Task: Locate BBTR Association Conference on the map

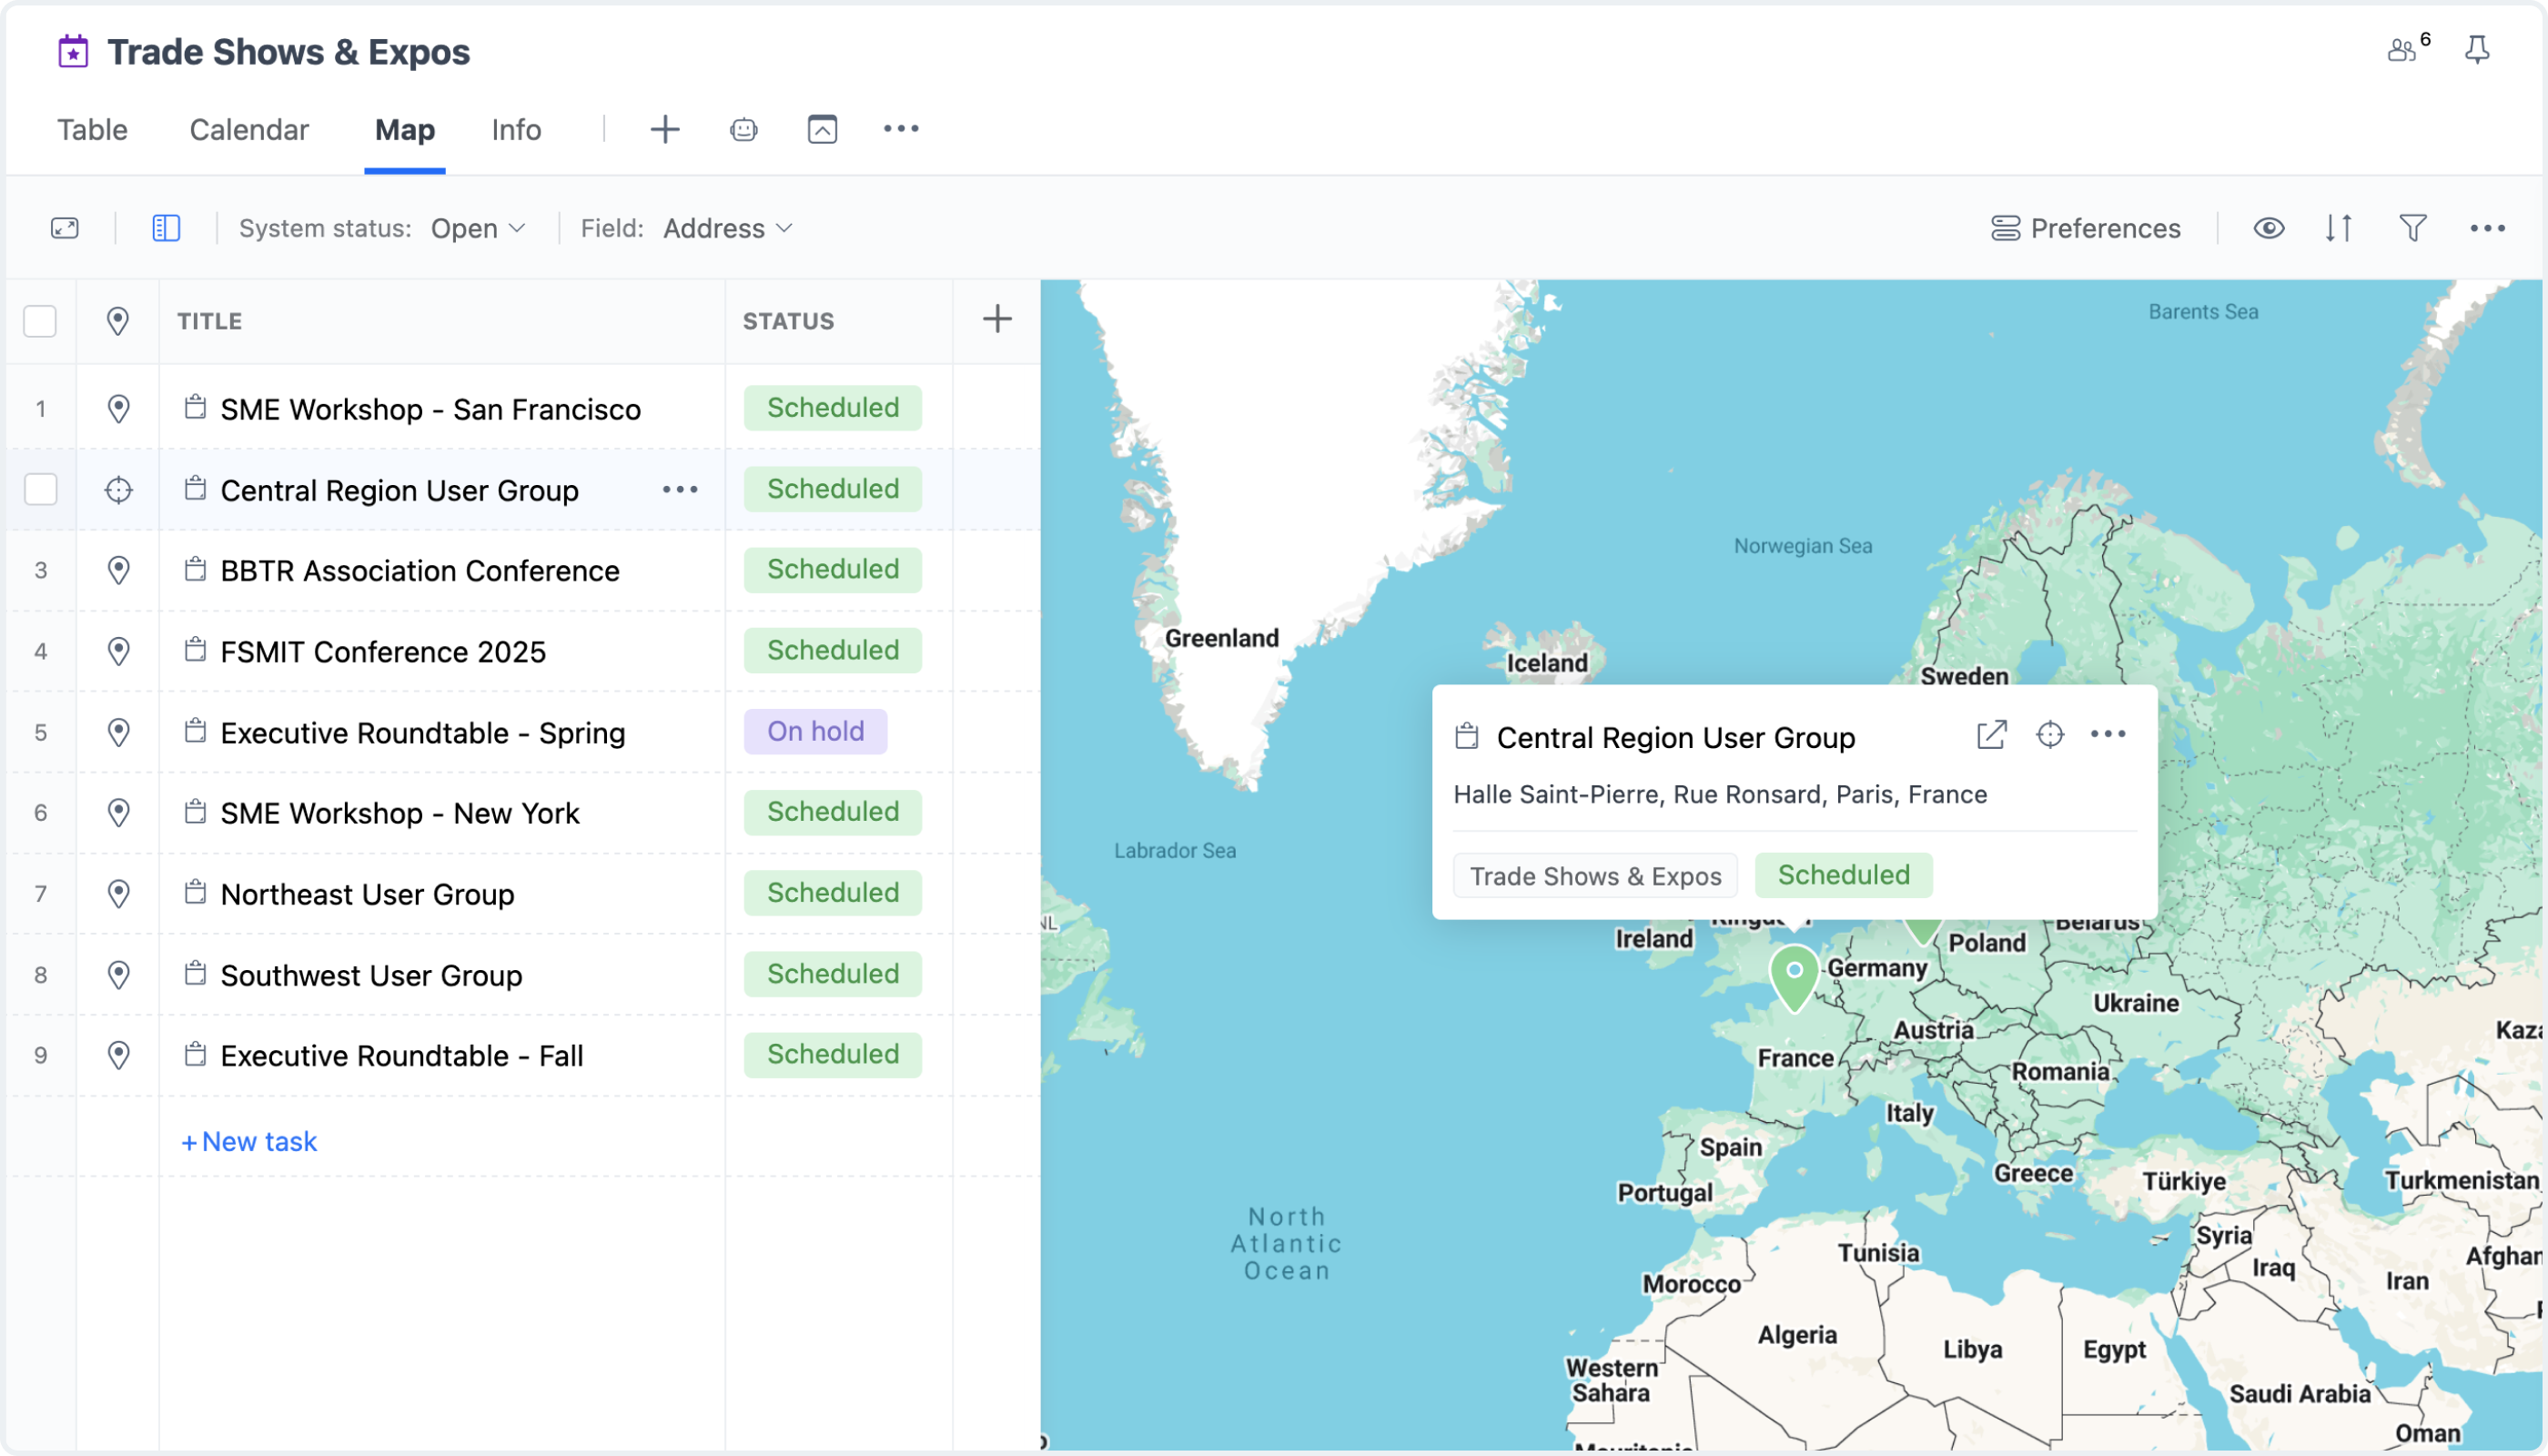Action: coord(118,570)
